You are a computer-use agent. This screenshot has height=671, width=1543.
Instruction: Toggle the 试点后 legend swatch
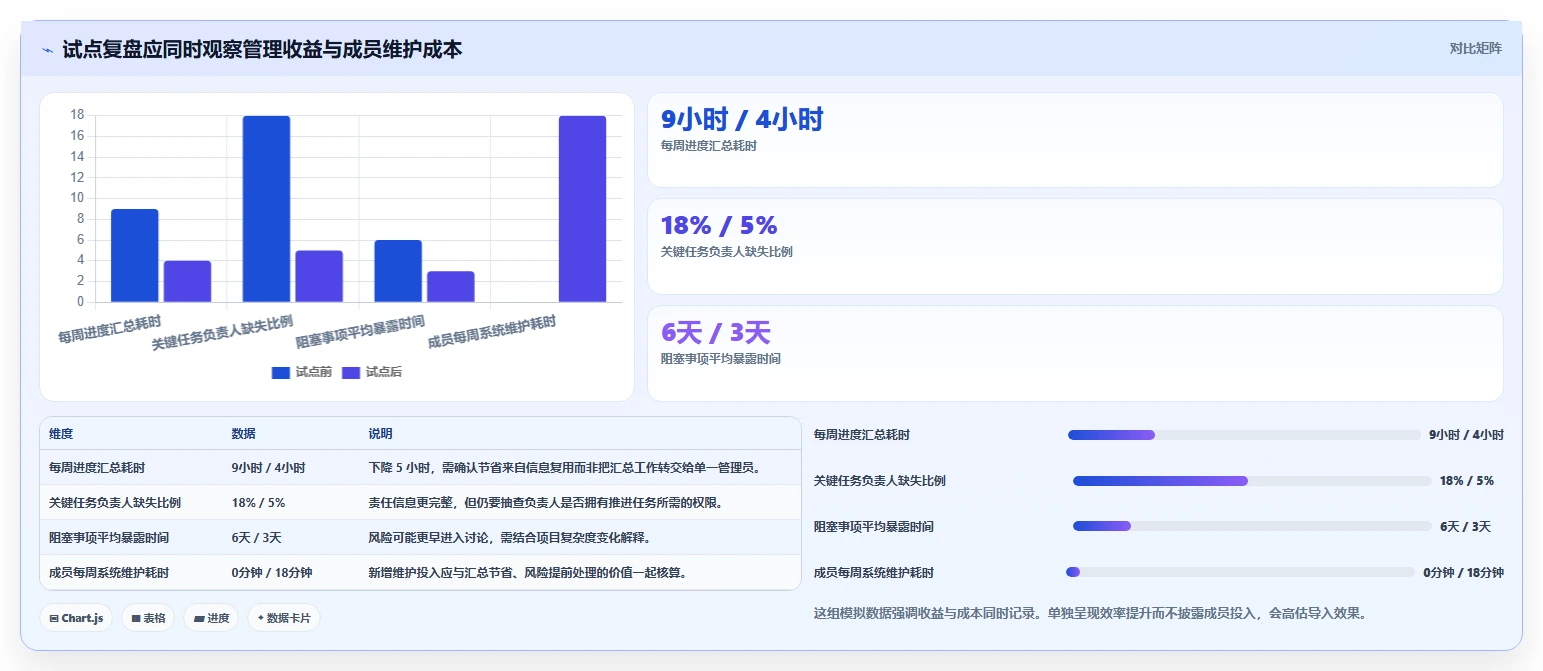click(351, 373)
